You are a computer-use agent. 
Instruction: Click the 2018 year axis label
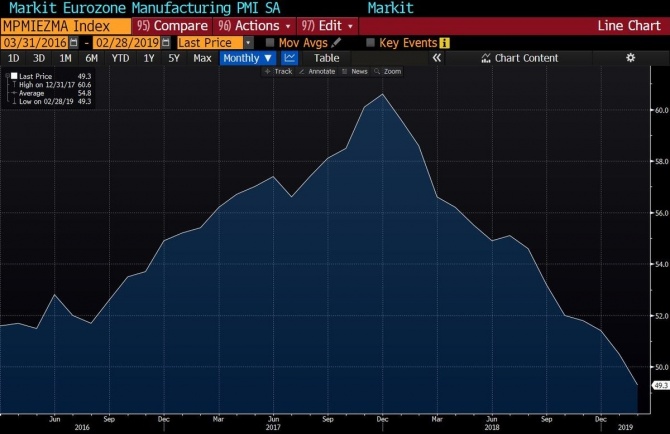(492, 428)
